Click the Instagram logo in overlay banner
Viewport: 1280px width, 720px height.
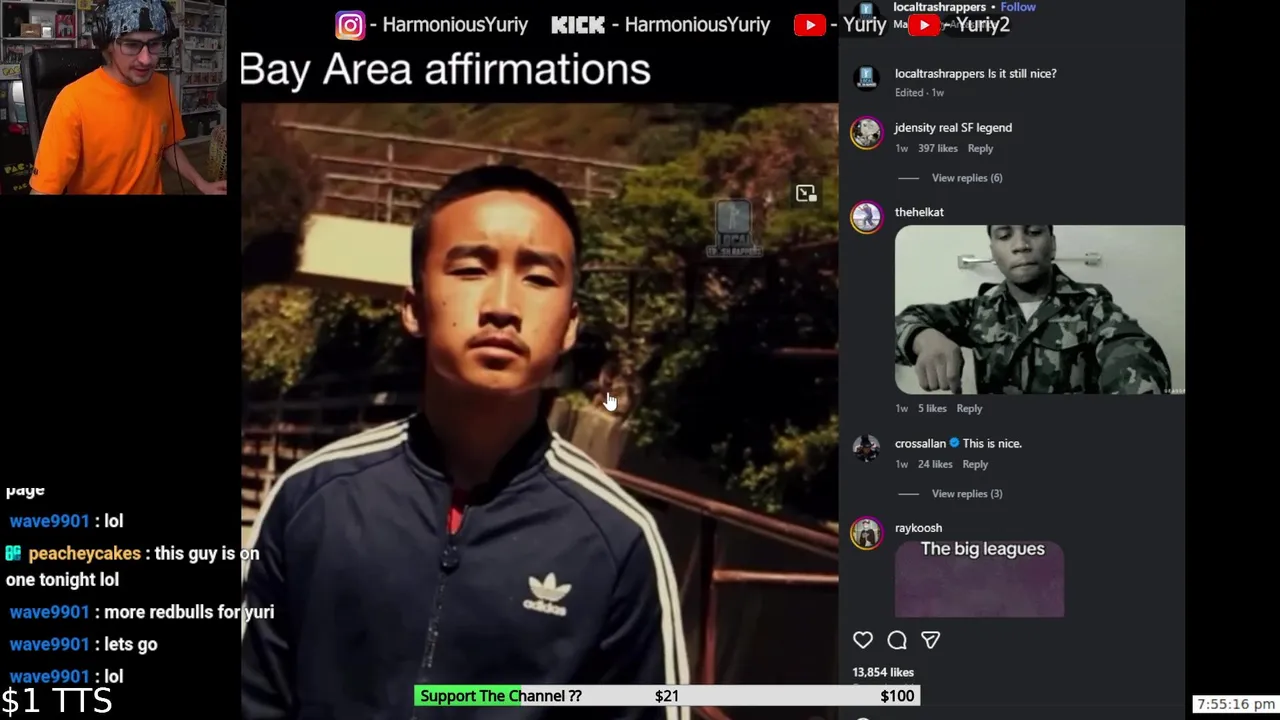(x=350, y=25)
